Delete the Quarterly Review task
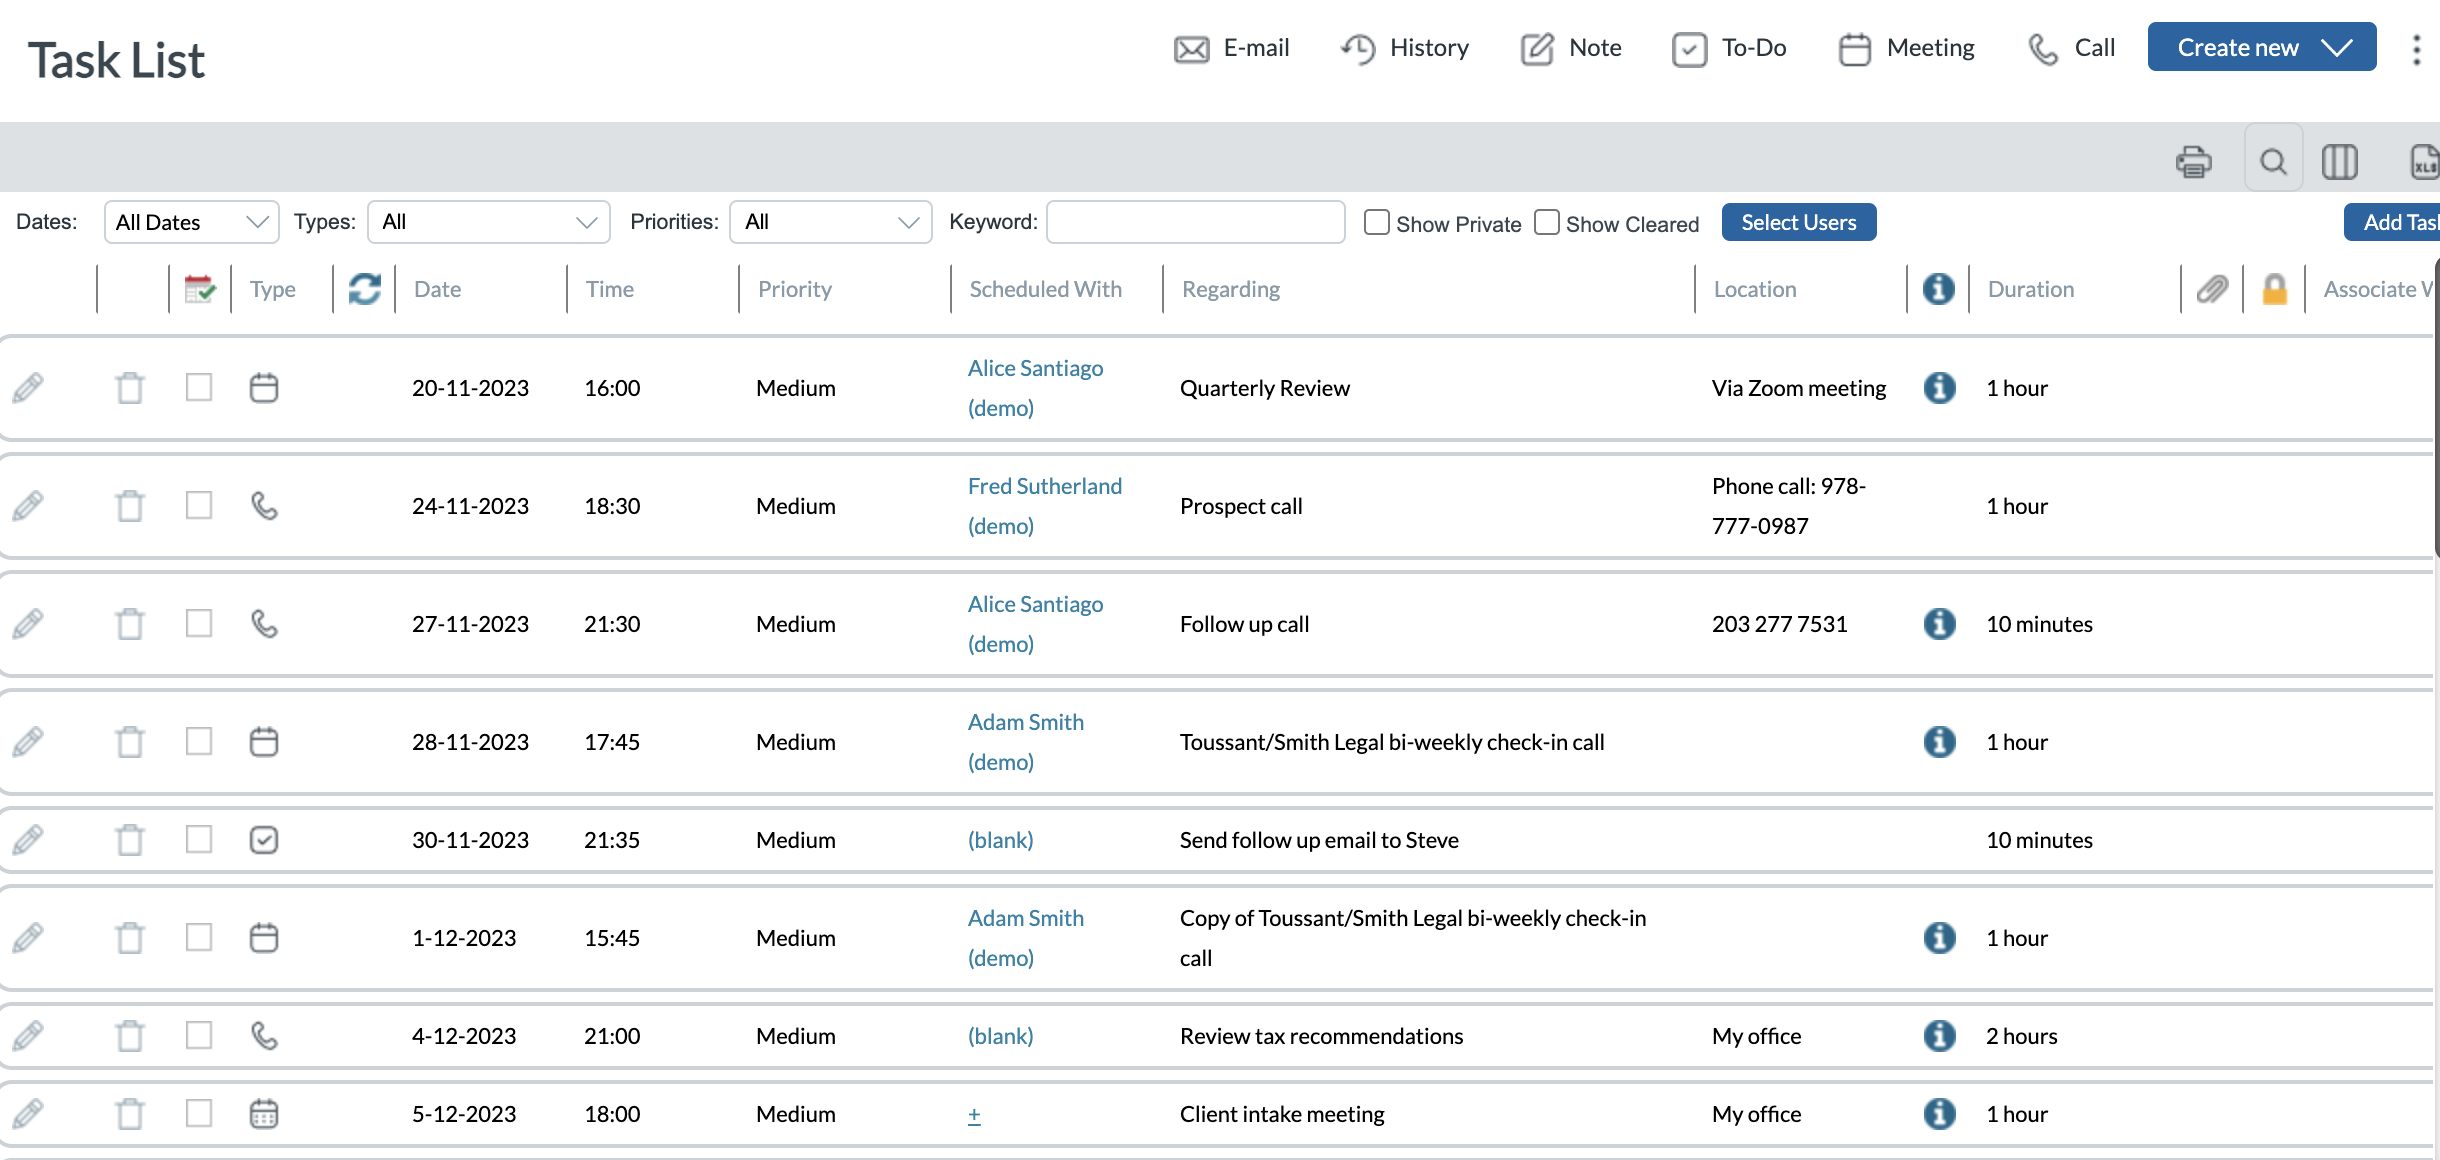Image resolution: width=2440 pixels, height=1160 pixels. 130,388
